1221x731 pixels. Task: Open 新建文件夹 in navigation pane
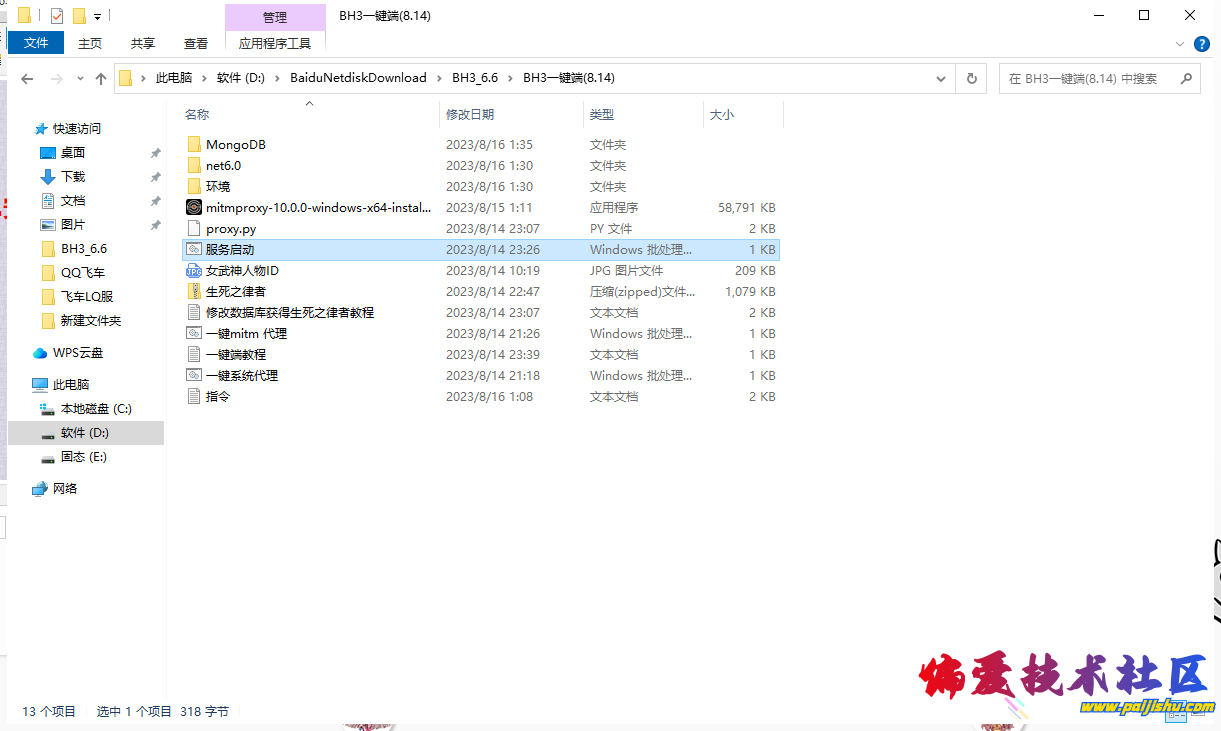tap(90, 321)
